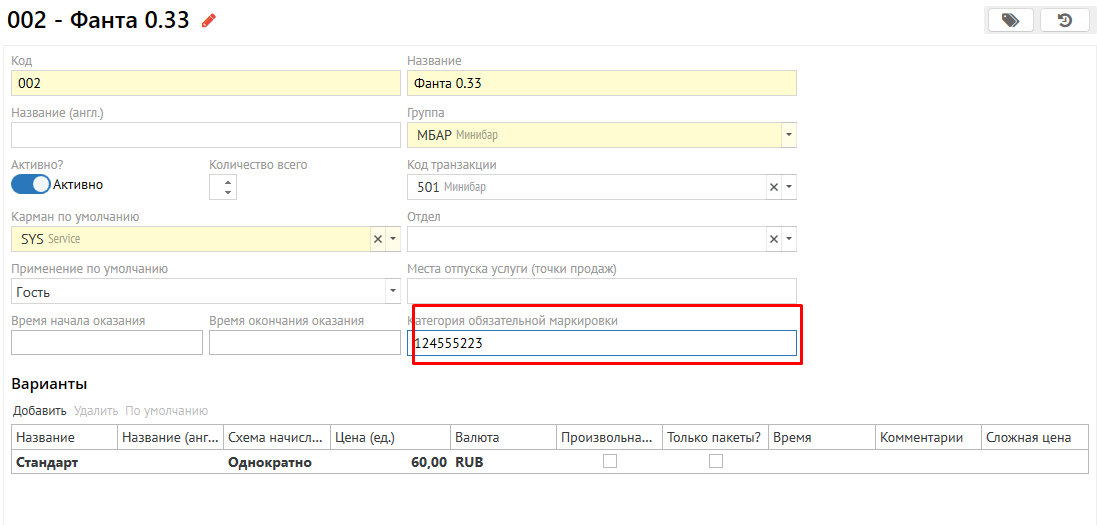Focus the Код input field
Screen dimensions: 1097x525
pos(206,83)
